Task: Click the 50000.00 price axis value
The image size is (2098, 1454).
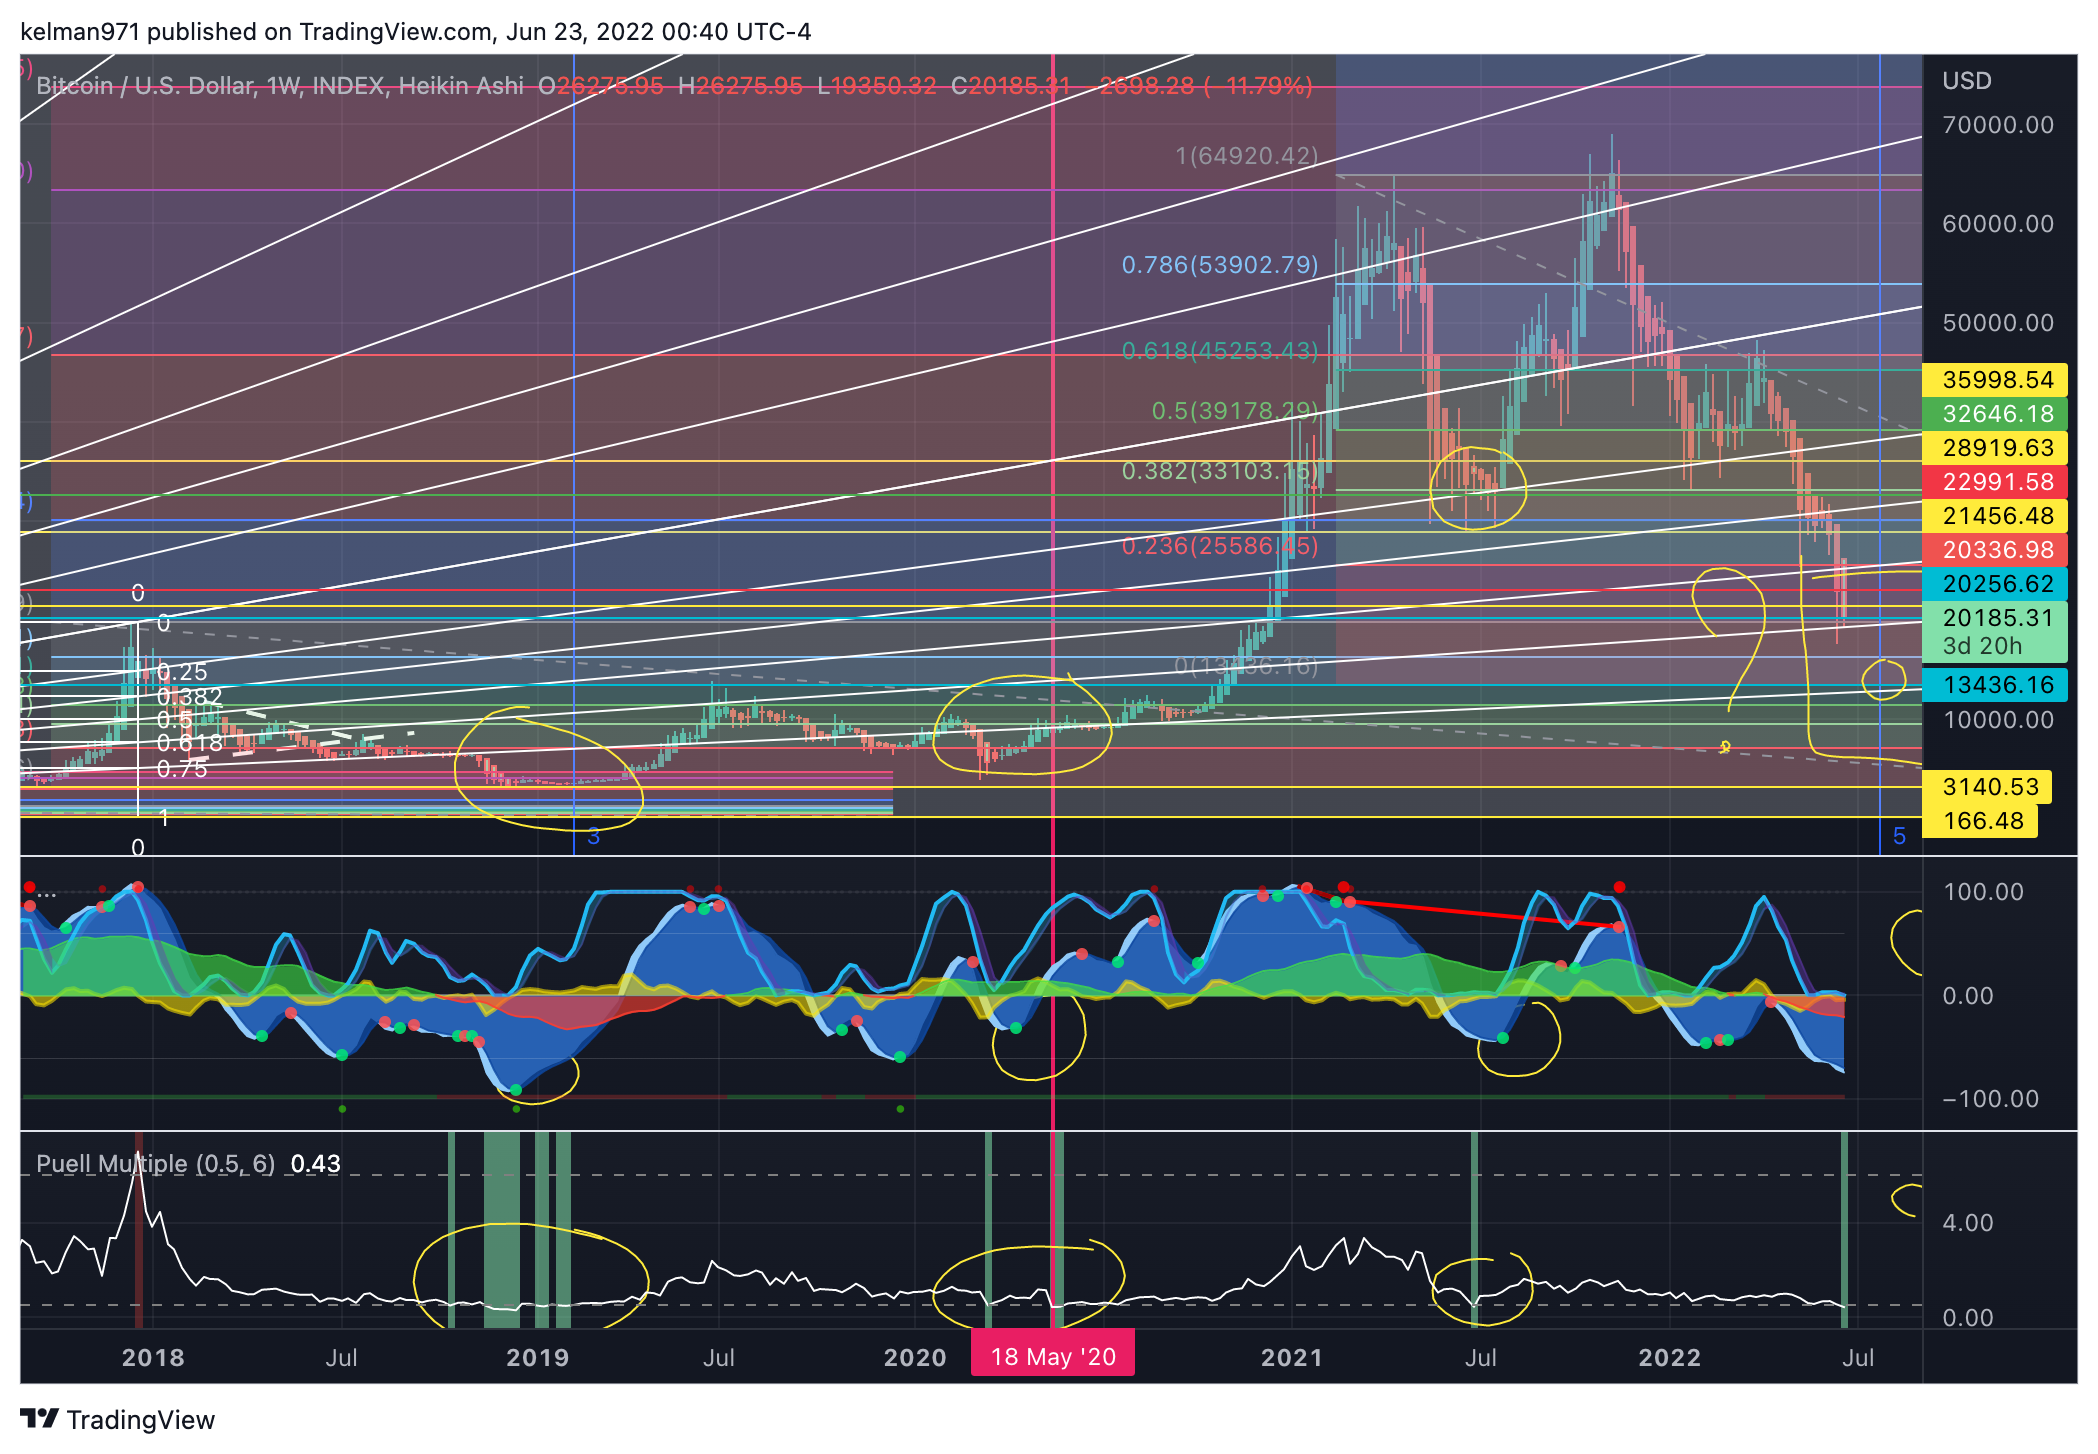Action: click(x=1998, y=323)
